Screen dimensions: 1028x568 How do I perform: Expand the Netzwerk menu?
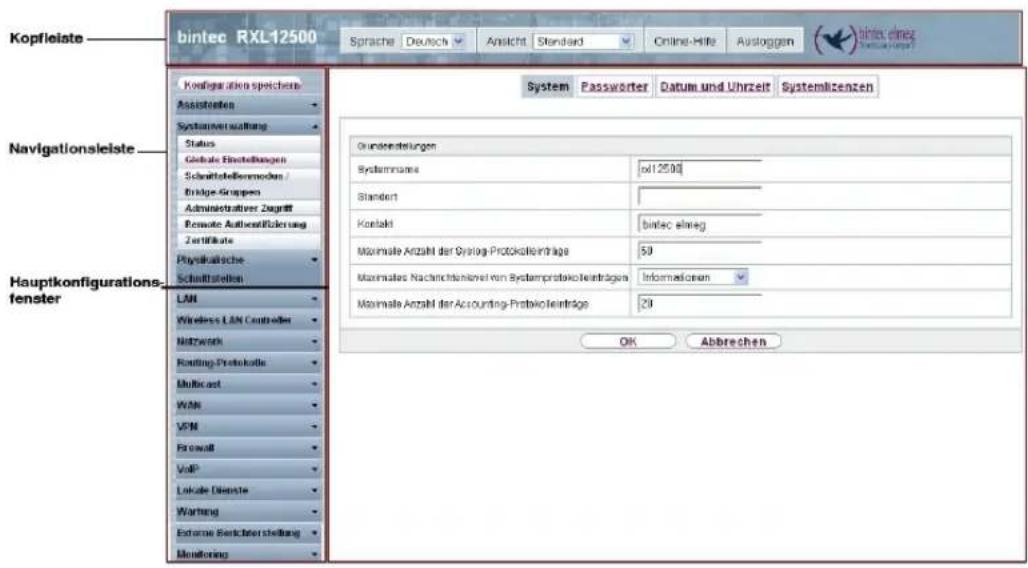coord(248,342)
